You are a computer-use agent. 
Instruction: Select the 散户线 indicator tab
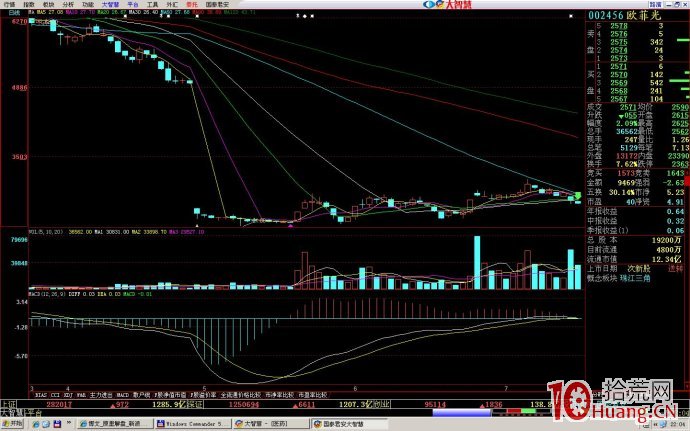(x=141, y=395)
